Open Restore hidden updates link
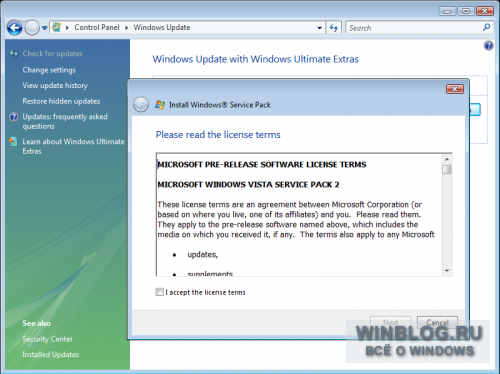Screen dimensions: 500x374 61,101
